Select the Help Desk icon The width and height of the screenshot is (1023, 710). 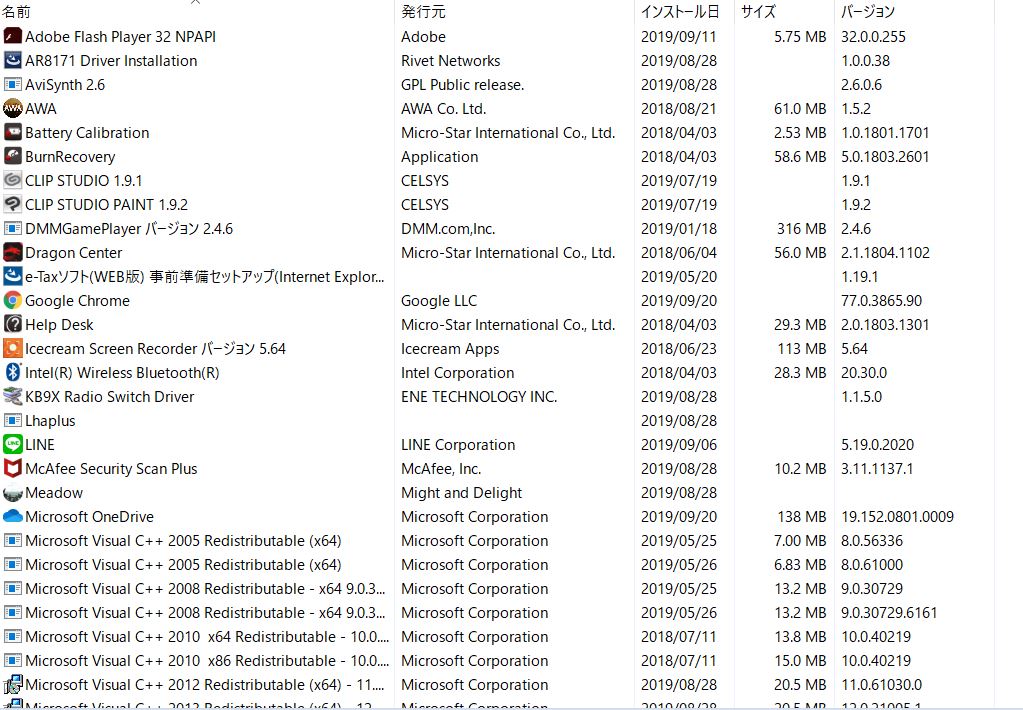[13, 325]
